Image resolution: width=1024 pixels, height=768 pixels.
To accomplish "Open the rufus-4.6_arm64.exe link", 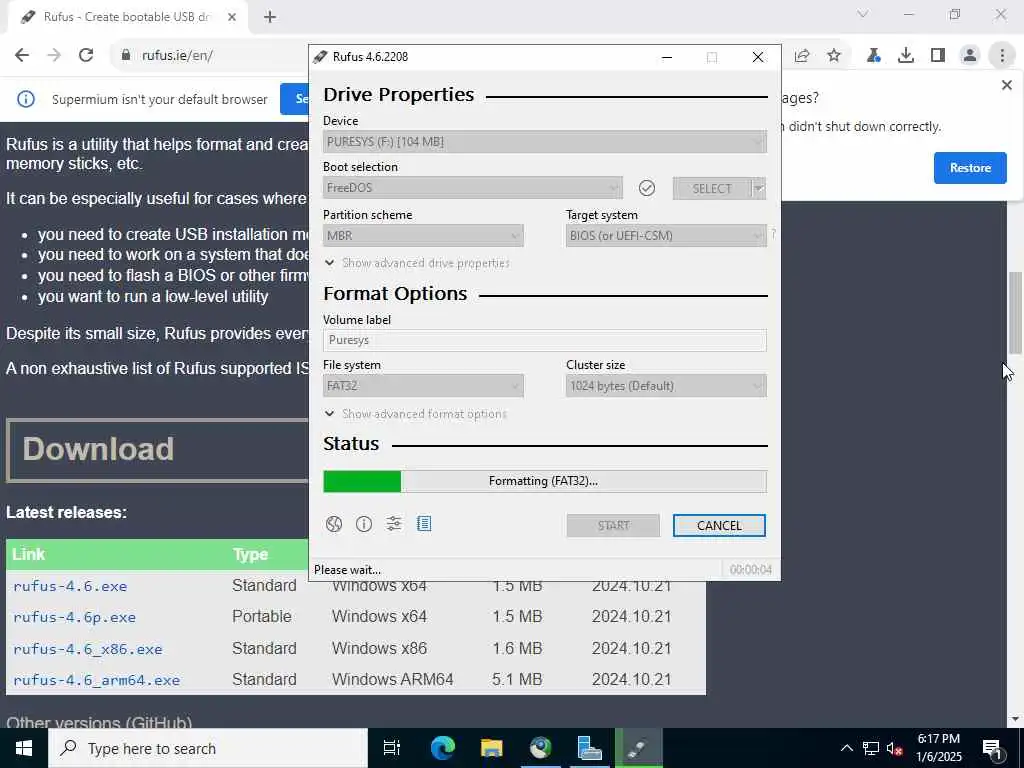I will (97, 680).
